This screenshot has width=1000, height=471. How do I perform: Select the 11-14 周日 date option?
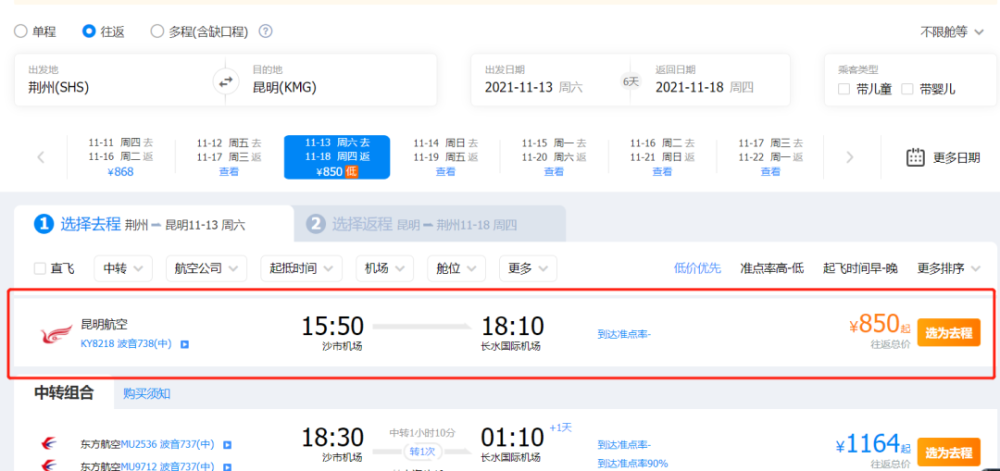(445, 157)
